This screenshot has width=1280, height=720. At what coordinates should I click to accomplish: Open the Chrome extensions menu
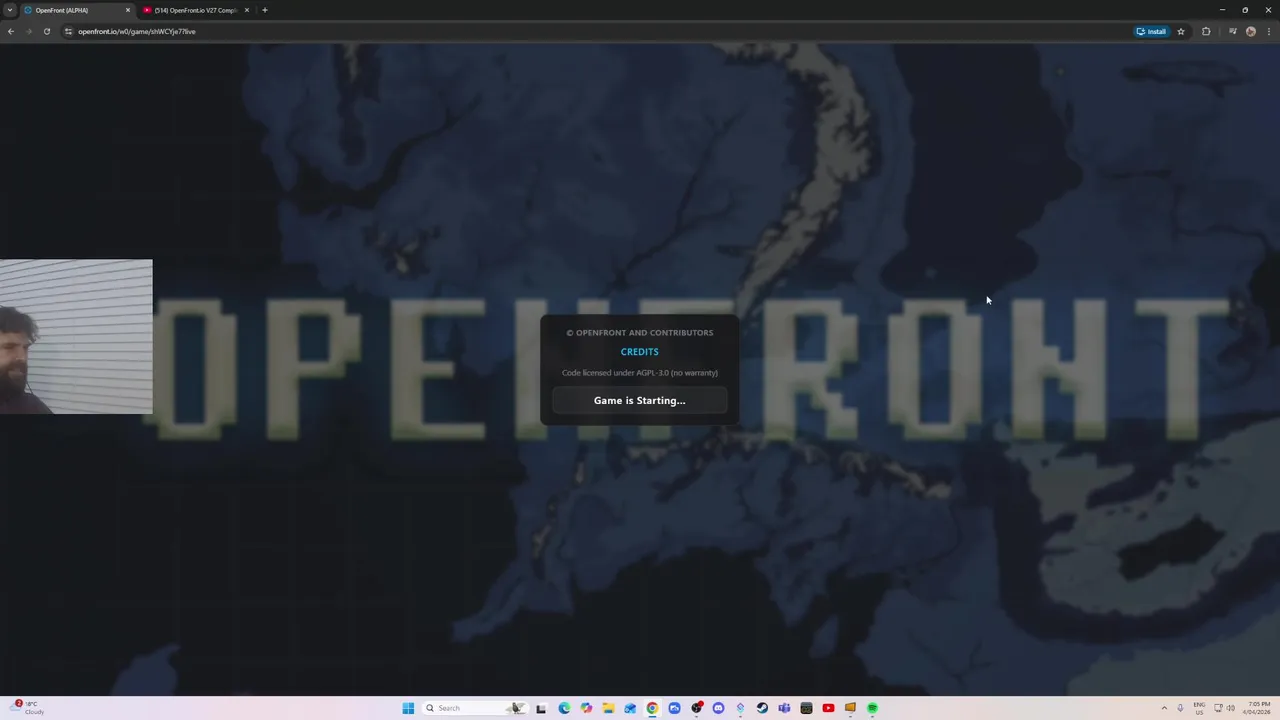pyautogui.click(x=1206, y=31)
